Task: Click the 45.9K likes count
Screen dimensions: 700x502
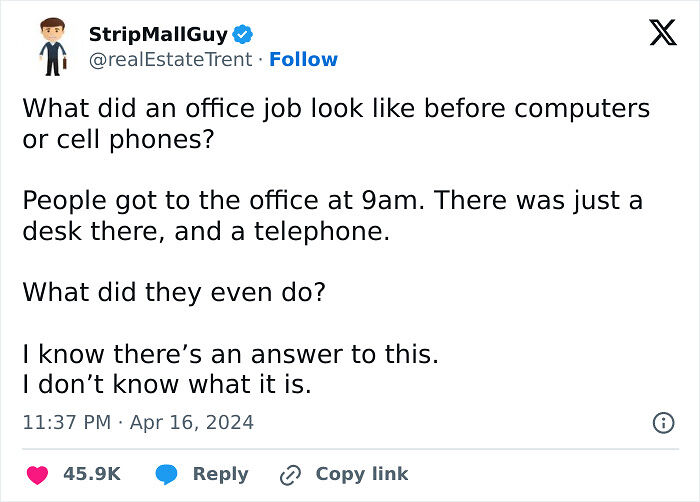Action: click(92, 474)
